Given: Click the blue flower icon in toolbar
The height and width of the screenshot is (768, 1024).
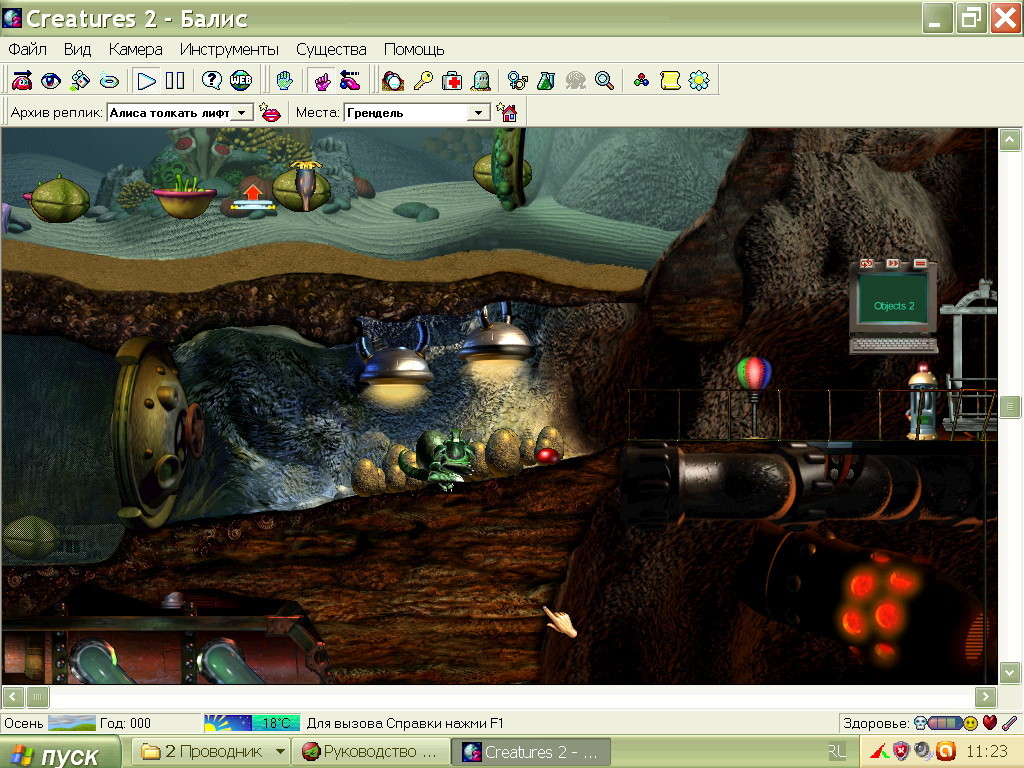Looking at the screenshot, I should click(x=699, y=81).
